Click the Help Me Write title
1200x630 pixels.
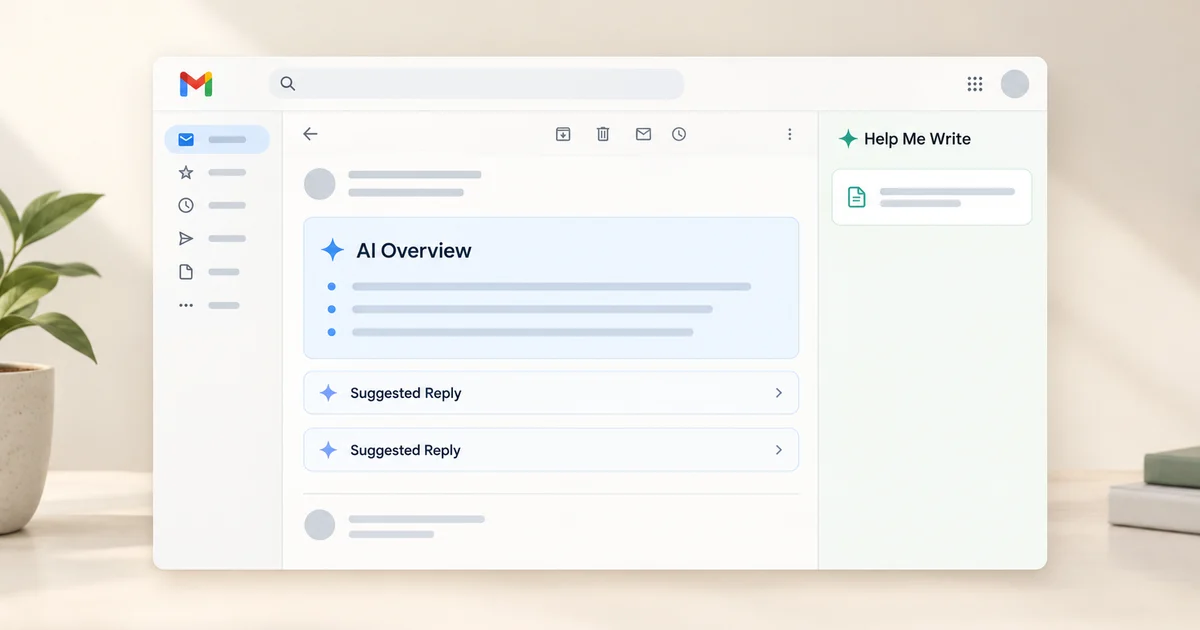click(x=917, y=139)
